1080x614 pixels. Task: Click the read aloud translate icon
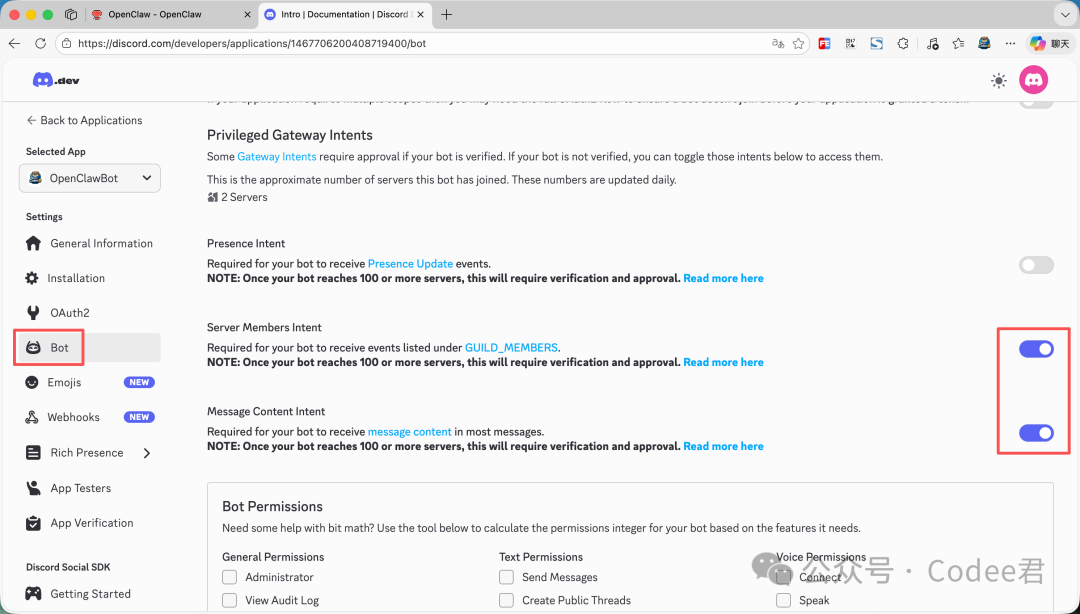(x=778, y=43)
